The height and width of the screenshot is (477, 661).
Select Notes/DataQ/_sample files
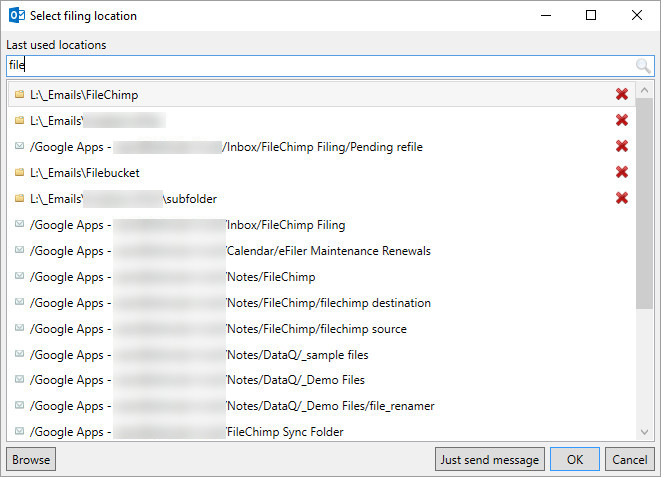point(321,355)
